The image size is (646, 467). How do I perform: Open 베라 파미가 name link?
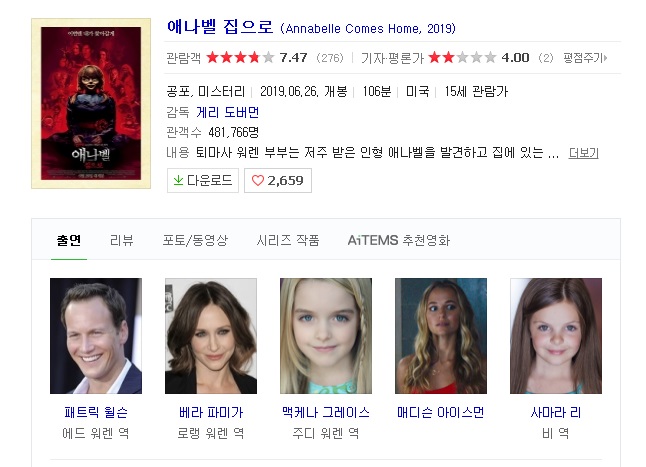(211, 412)
